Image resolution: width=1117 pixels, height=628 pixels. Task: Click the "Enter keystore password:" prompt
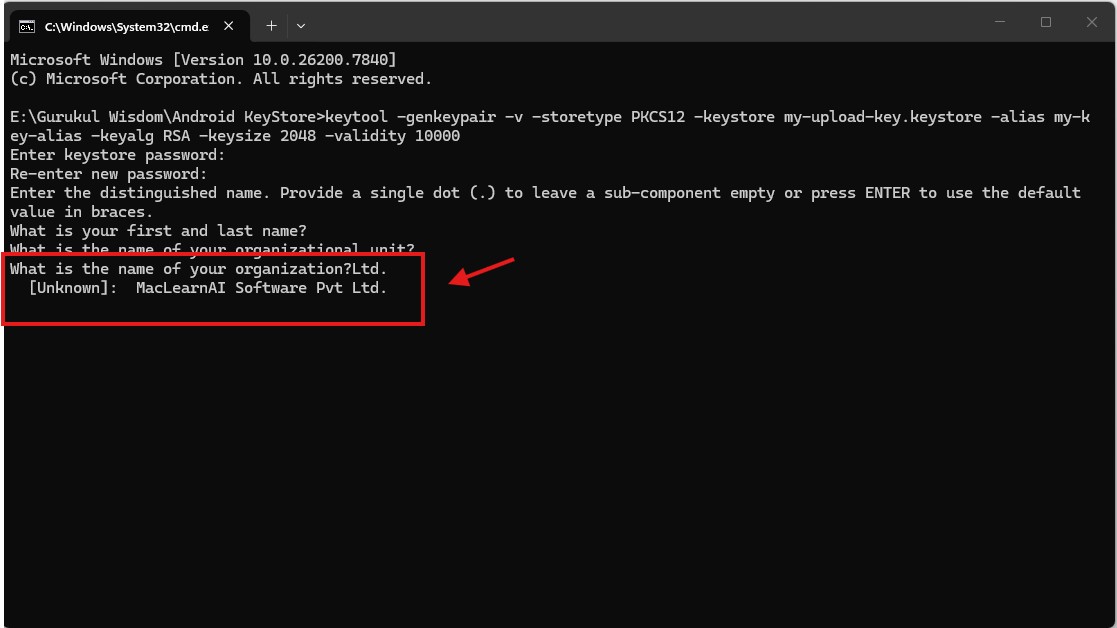[x=118, y=155]
